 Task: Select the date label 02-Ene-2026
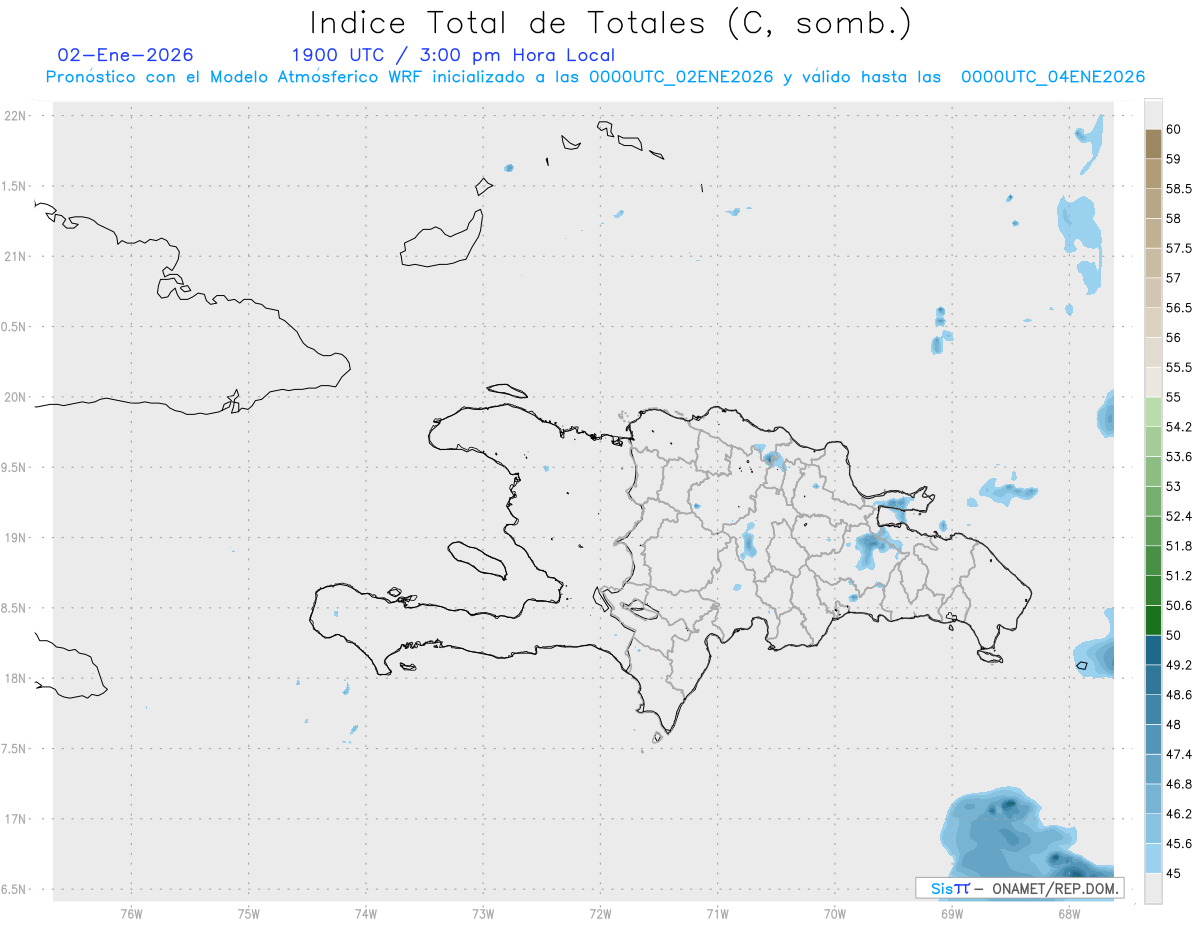point(126,56)
